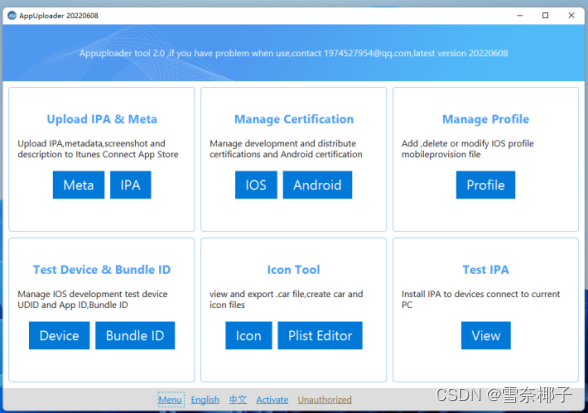
Task: Open the Device management button
Action: [59, 335]
